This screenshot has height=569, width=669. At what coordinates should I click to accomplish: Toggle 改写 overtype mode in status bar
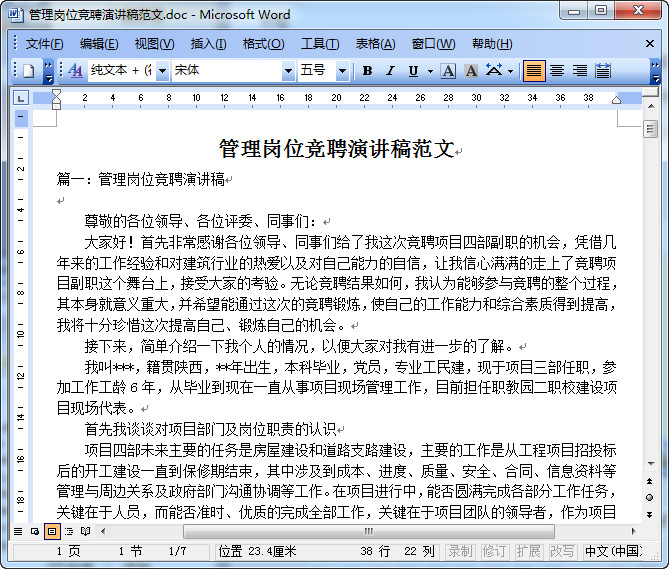point(562,552)
